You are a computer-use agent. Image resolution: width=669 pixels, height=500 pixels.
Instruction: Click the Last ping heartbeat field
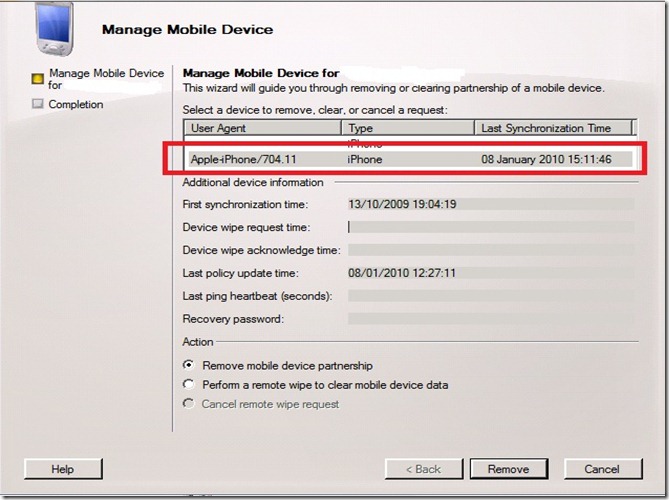click(491, 296)
